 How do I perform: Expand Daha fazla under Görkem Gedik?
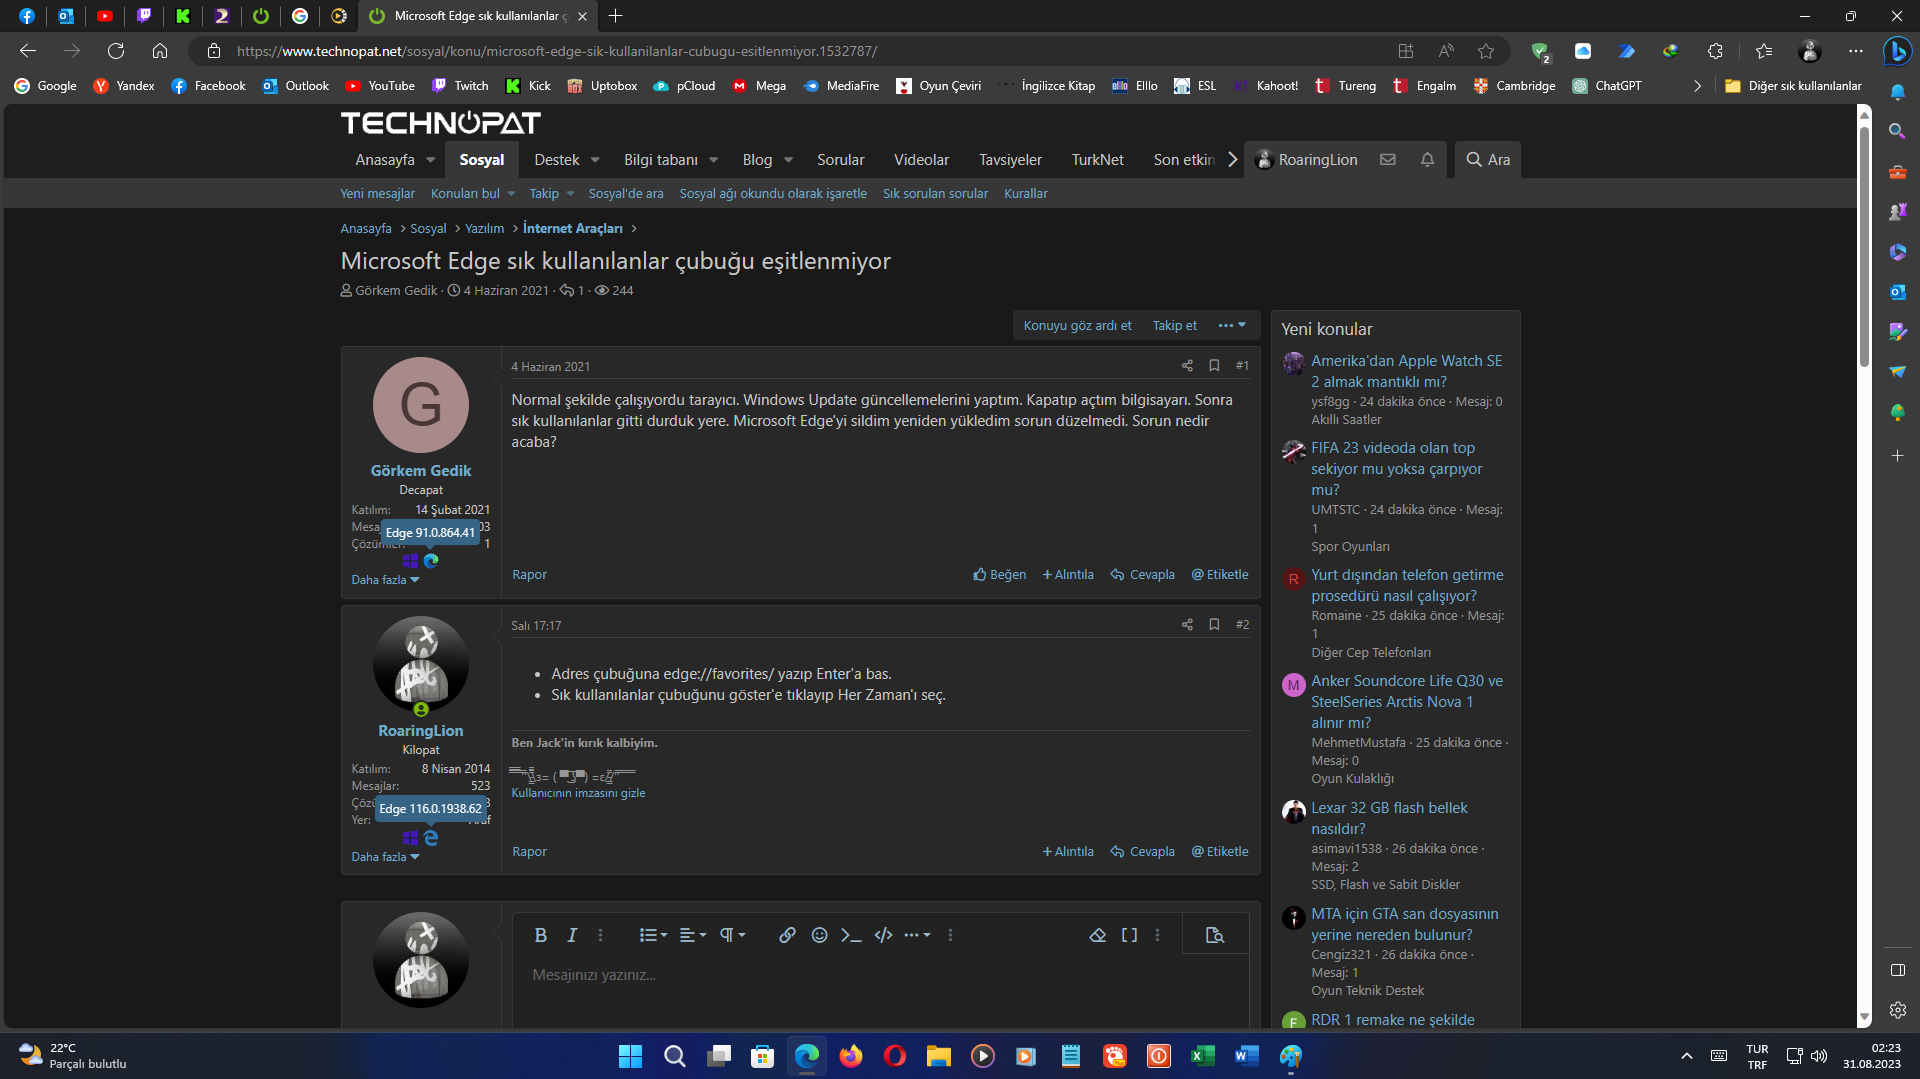click(385, 580)
